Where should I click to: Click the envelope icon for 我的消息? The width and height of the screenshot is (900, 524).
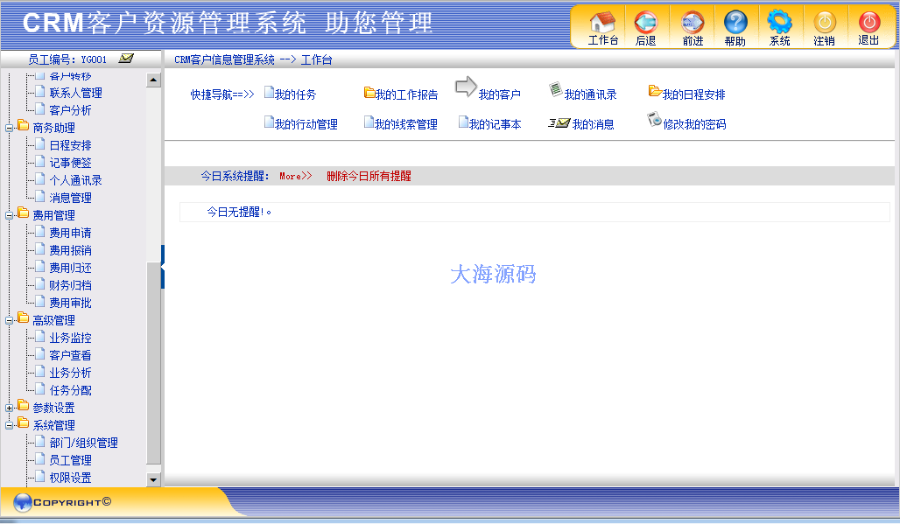559,123
